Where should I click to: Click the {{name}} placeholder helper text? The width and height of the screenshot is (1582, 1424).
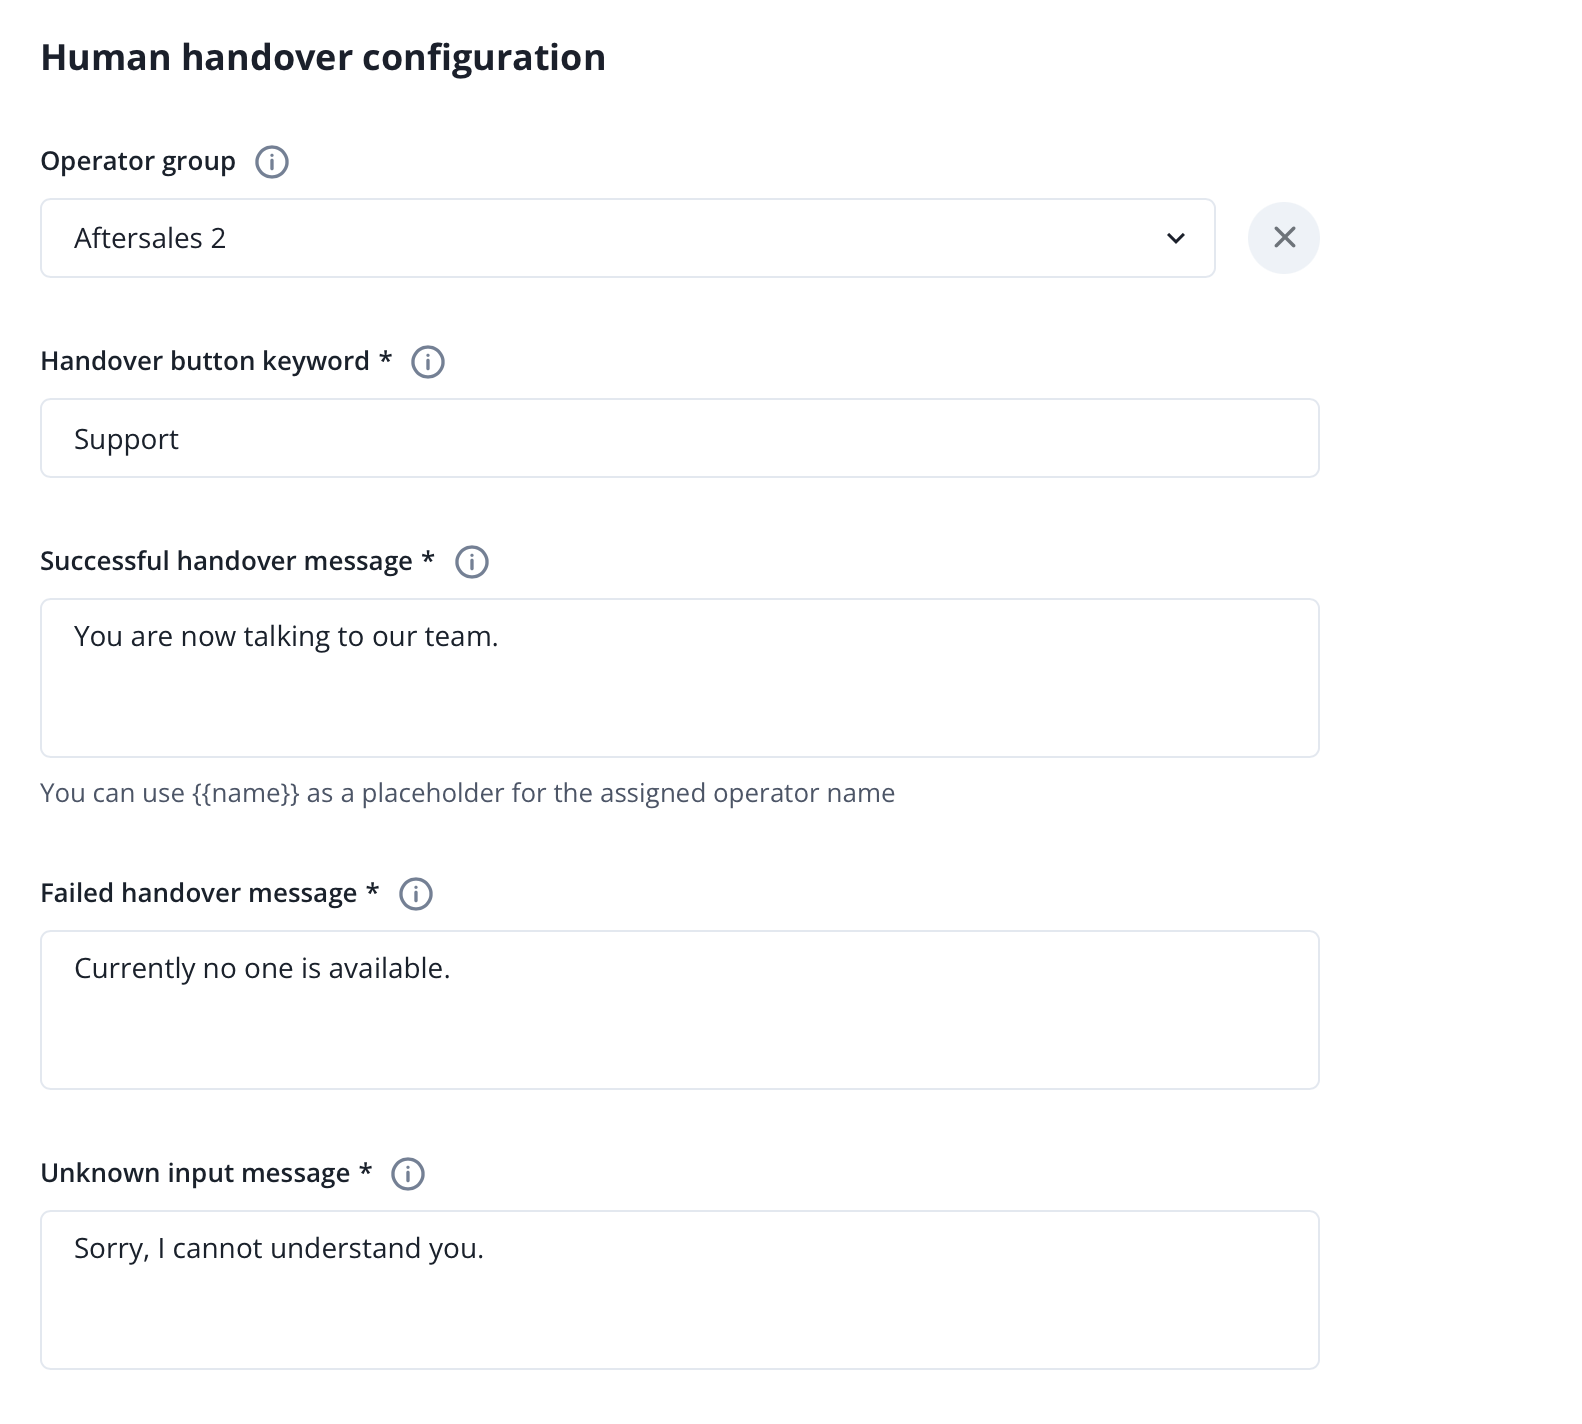point(467,794)
